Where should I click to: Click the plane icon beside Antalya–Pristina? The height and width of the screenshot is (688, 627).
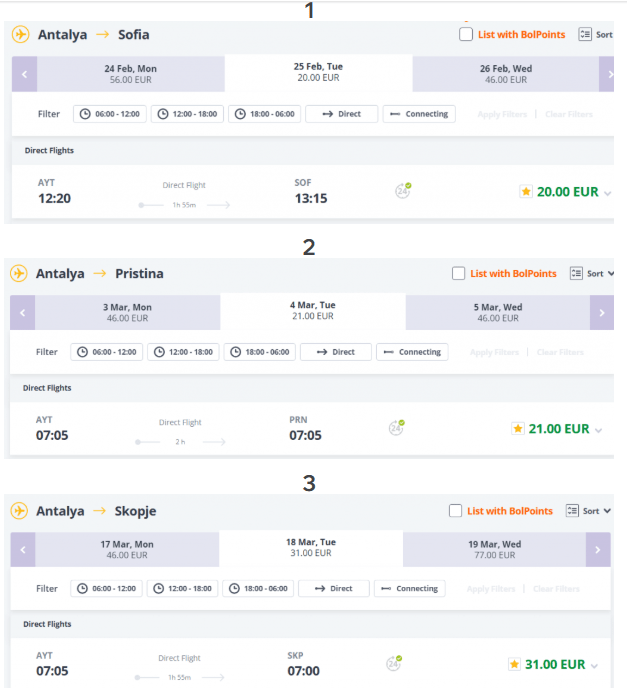coord(19,273)
